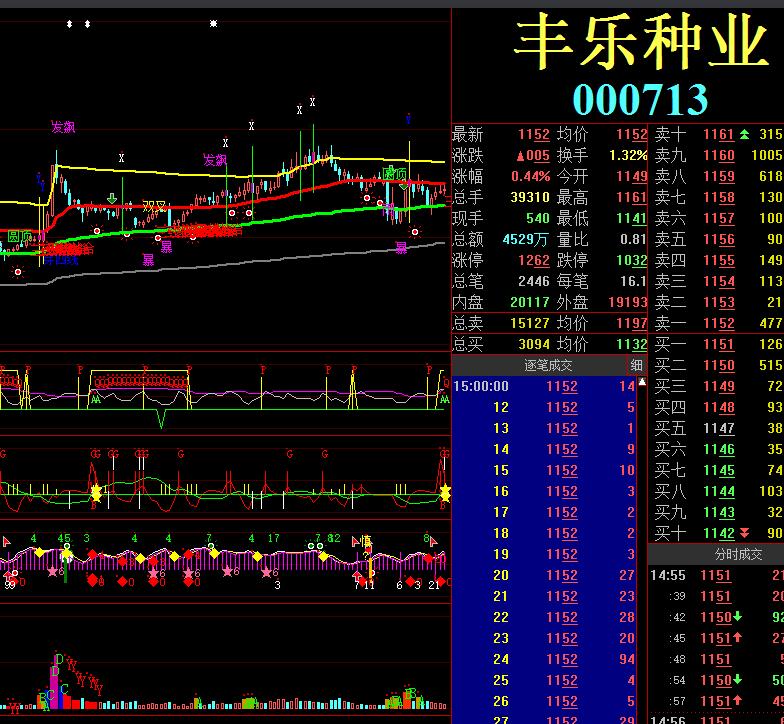Select the 卖九 1160 order book row
The image size is (784, 724).
(716, 156)
